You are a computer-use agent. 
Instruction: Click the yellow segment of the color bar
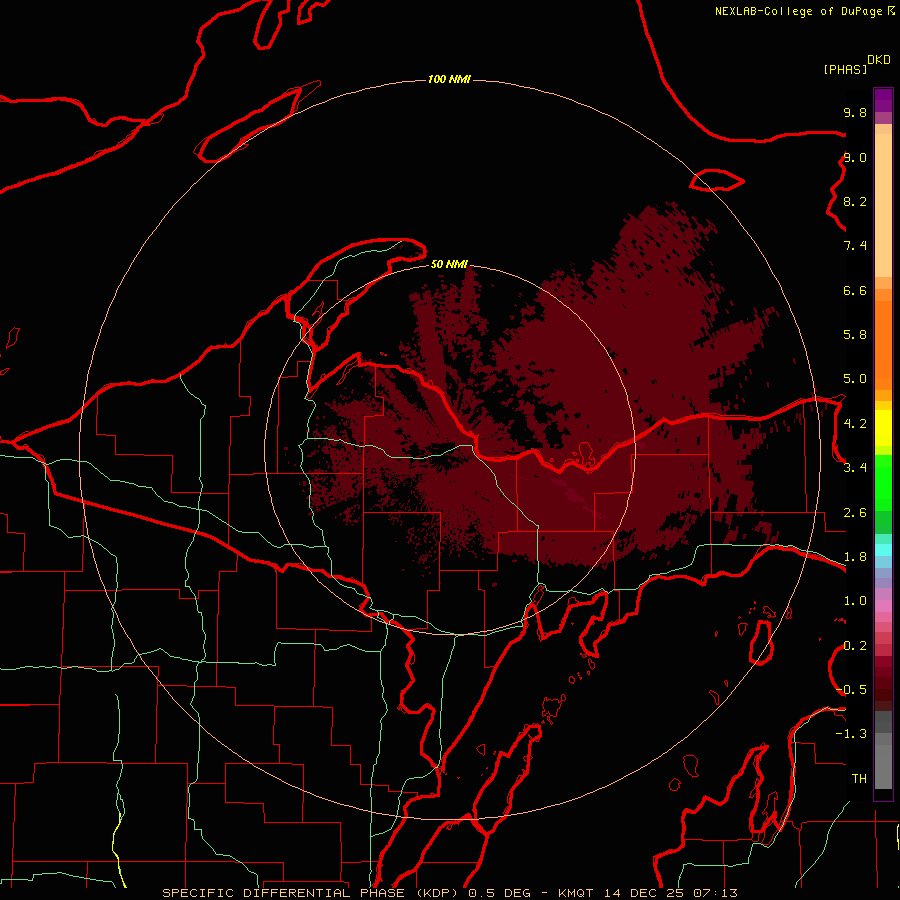click(883, 428)
